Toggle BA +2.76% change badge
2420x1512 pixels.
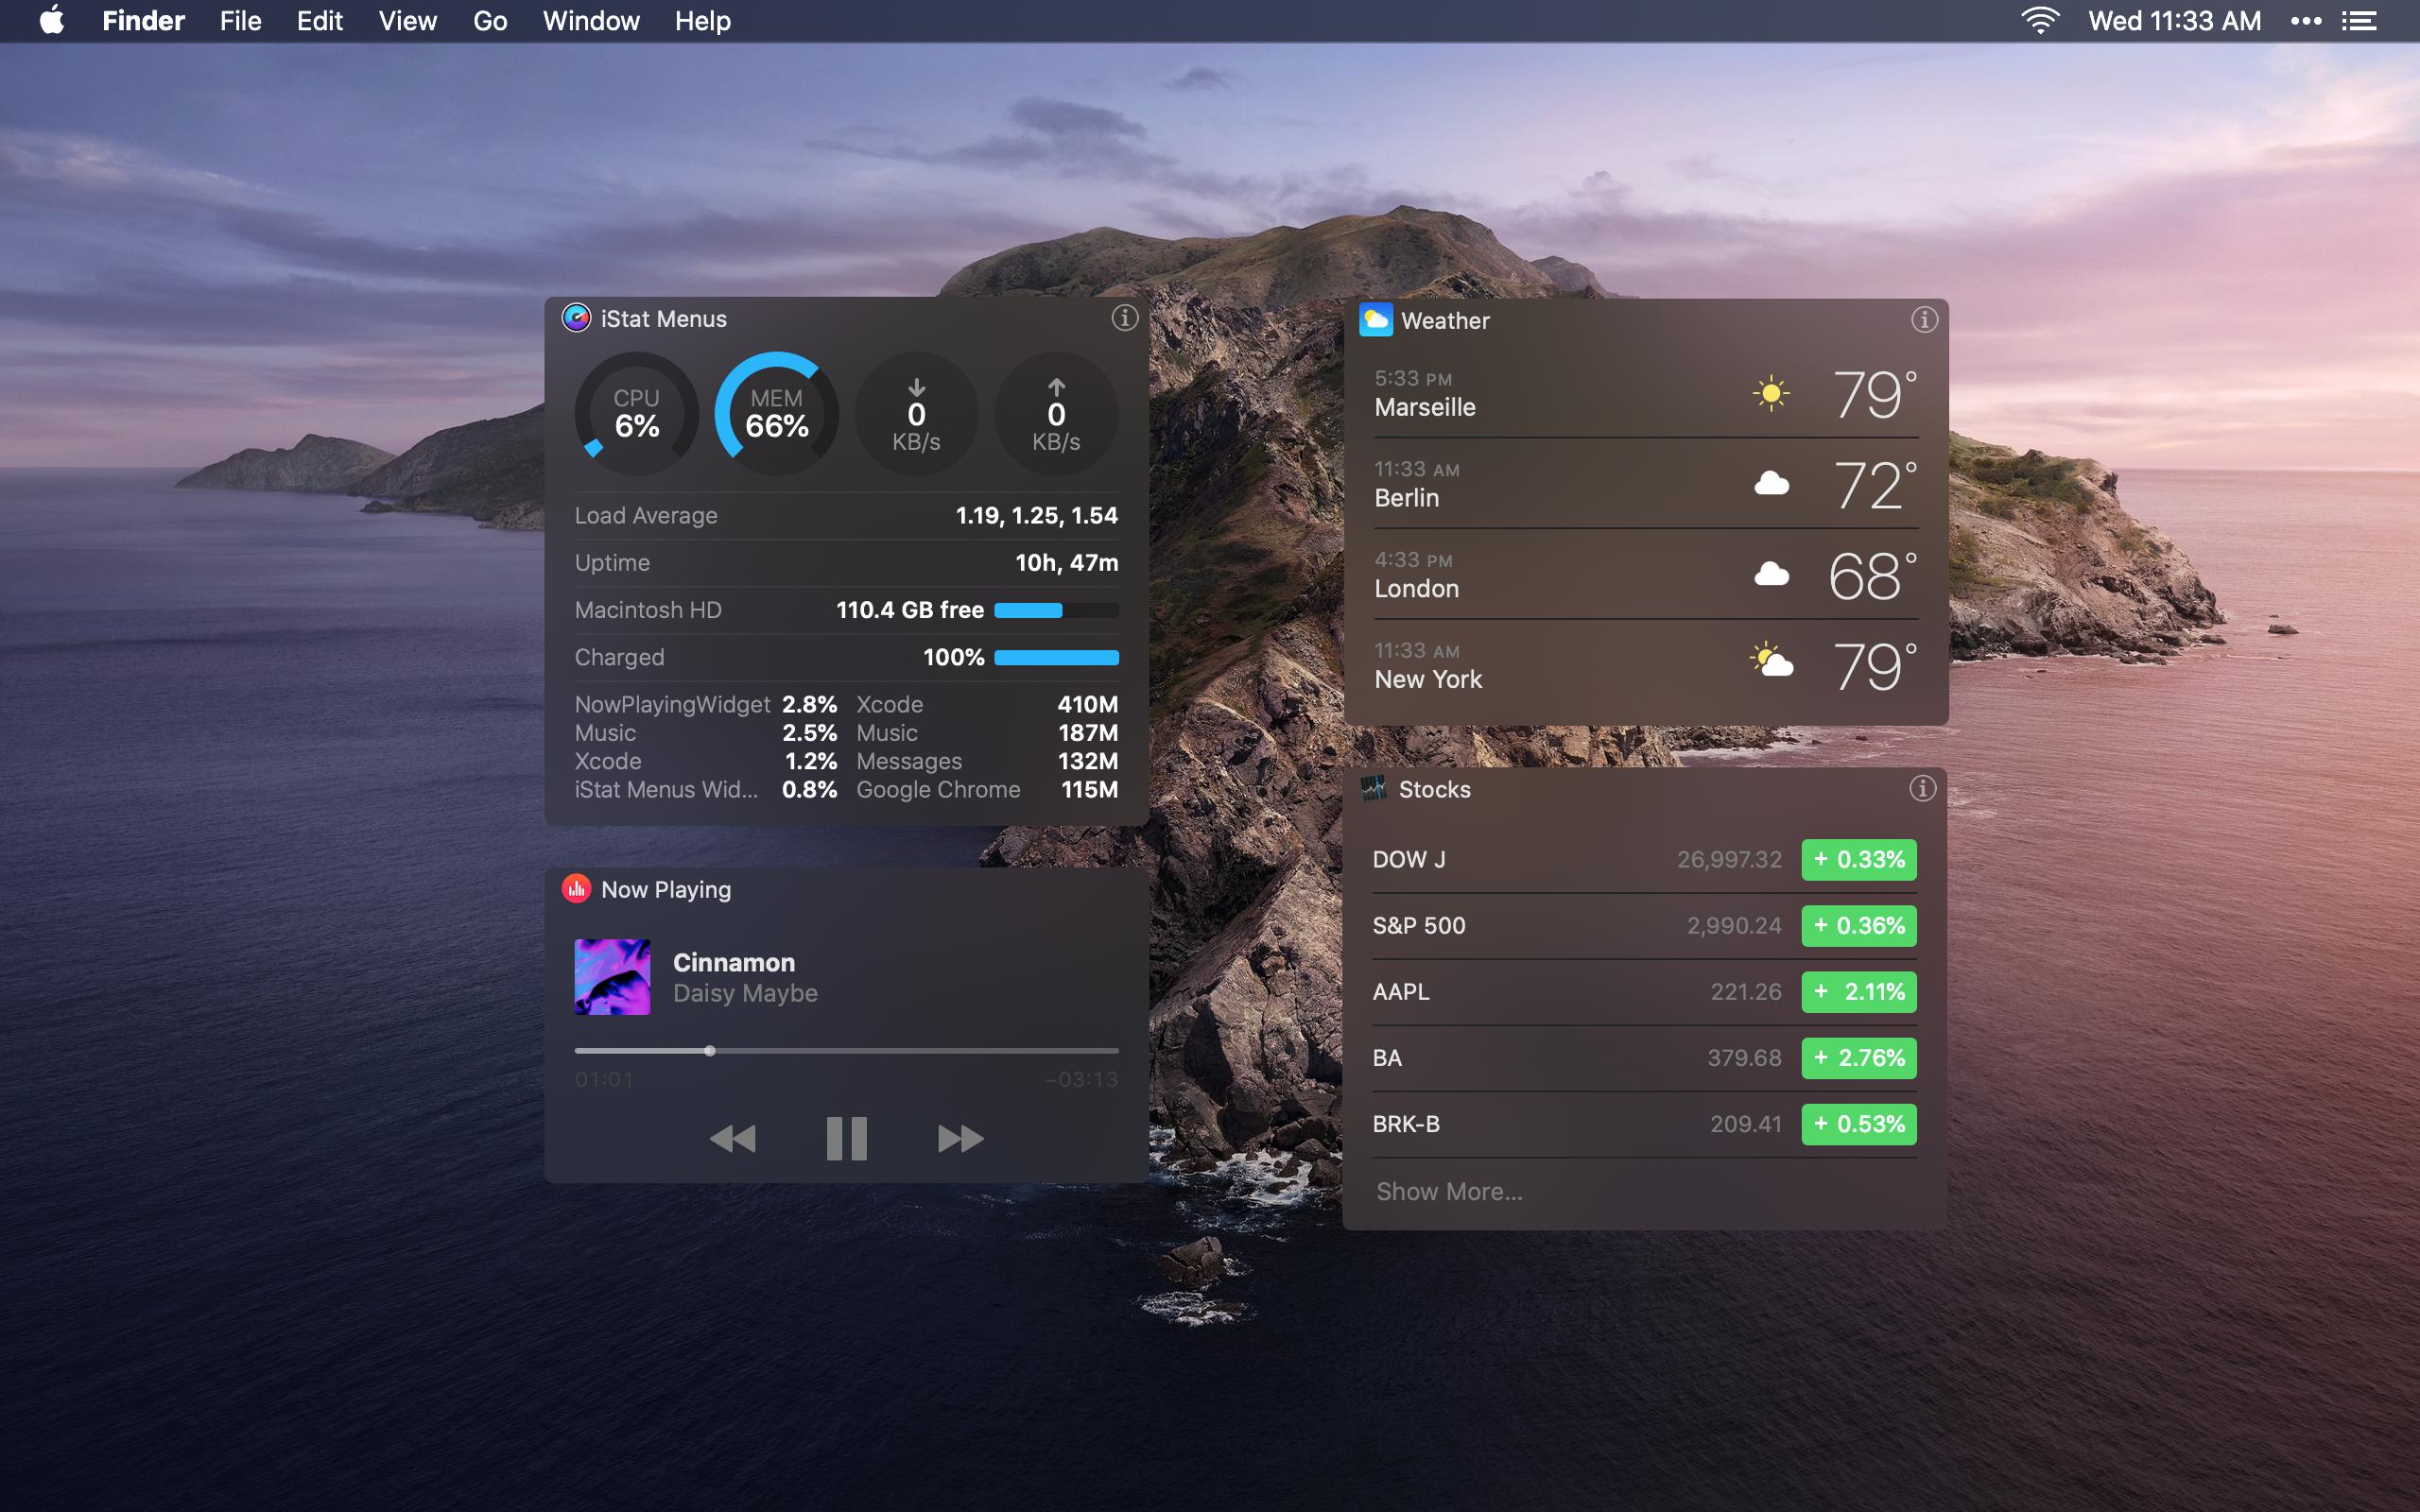[x=1859, y=1058]
